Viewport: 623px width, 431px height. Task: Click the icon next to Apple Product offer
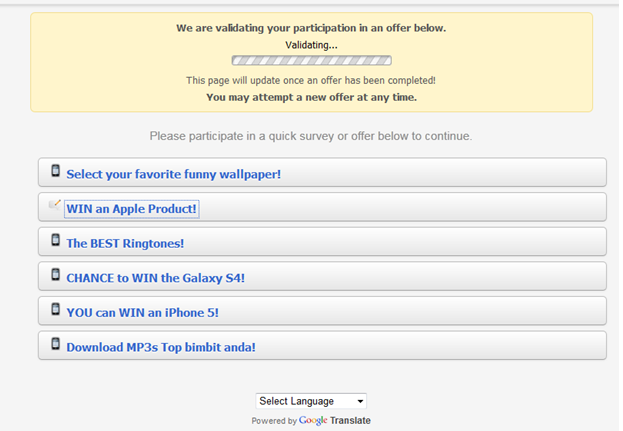56,206
